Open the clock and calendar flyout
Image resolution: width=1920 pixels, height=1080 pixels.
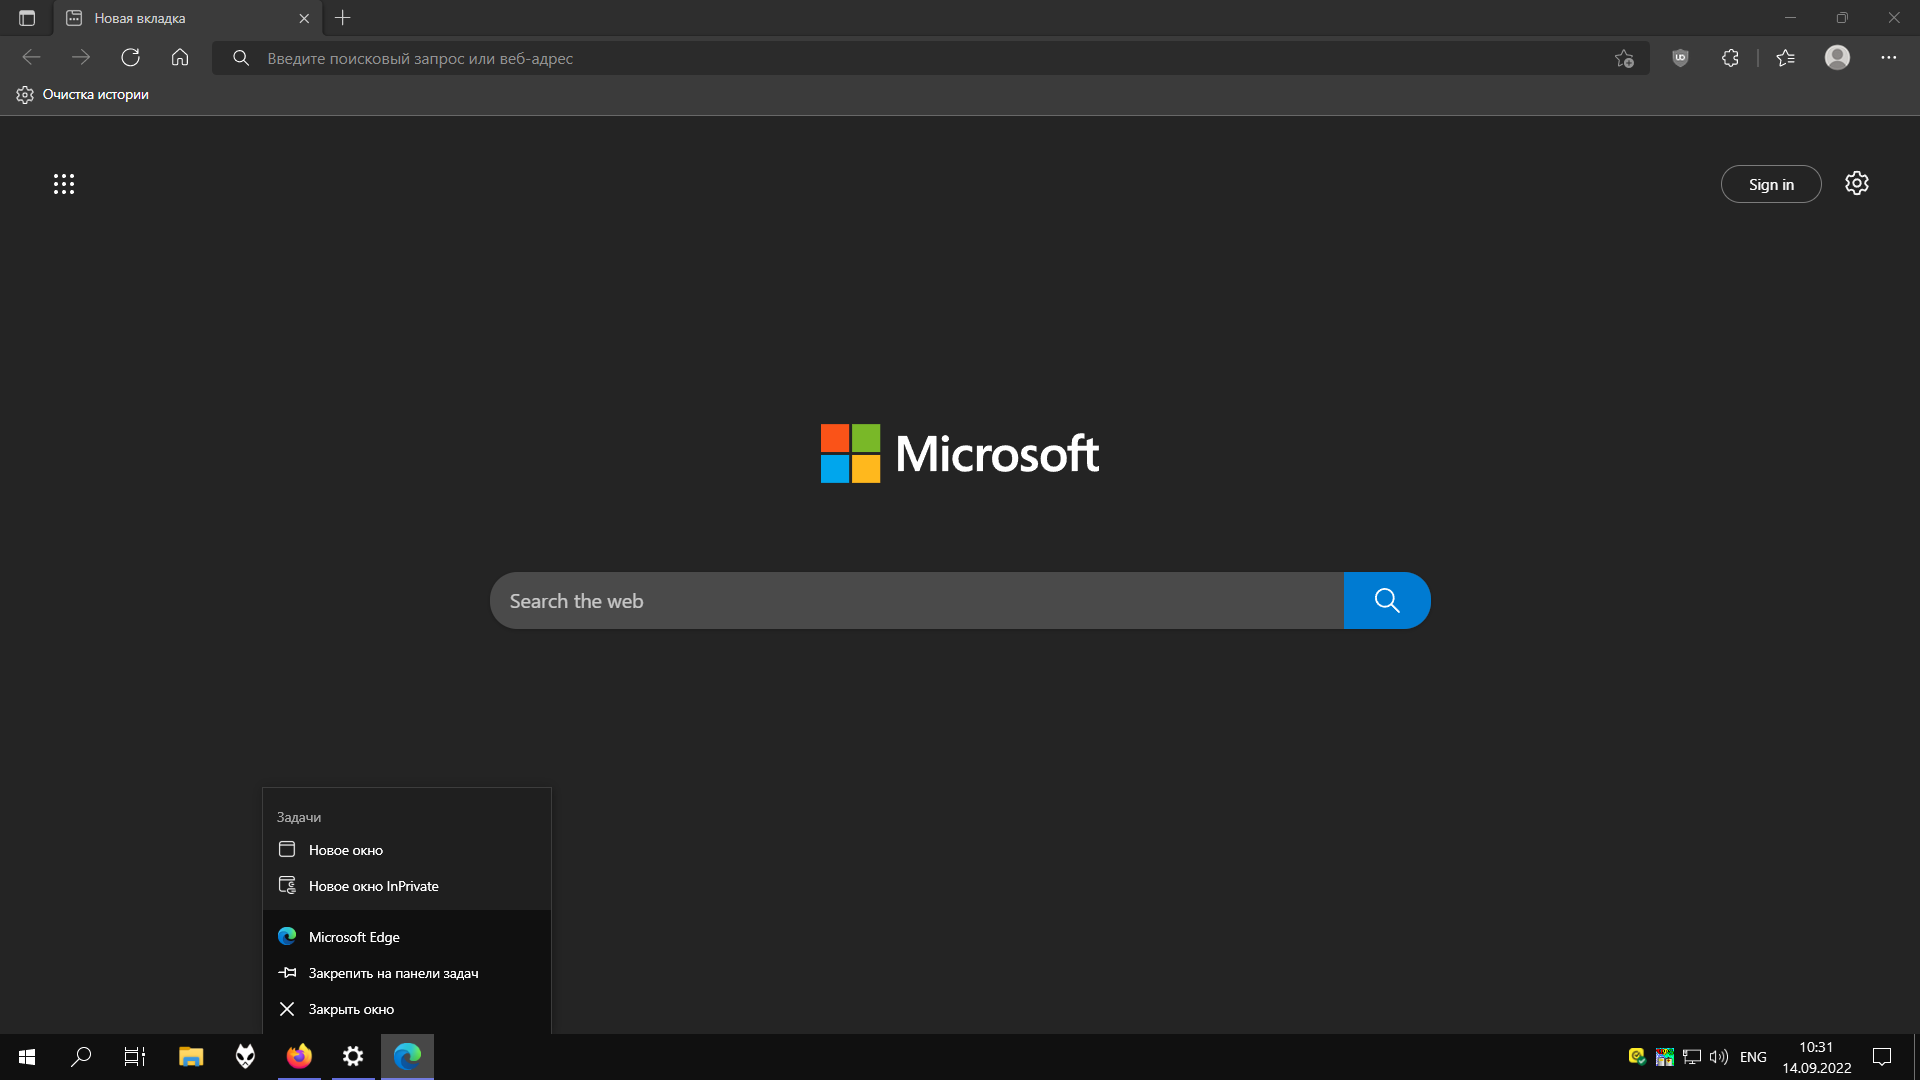pos(1816,1057)
